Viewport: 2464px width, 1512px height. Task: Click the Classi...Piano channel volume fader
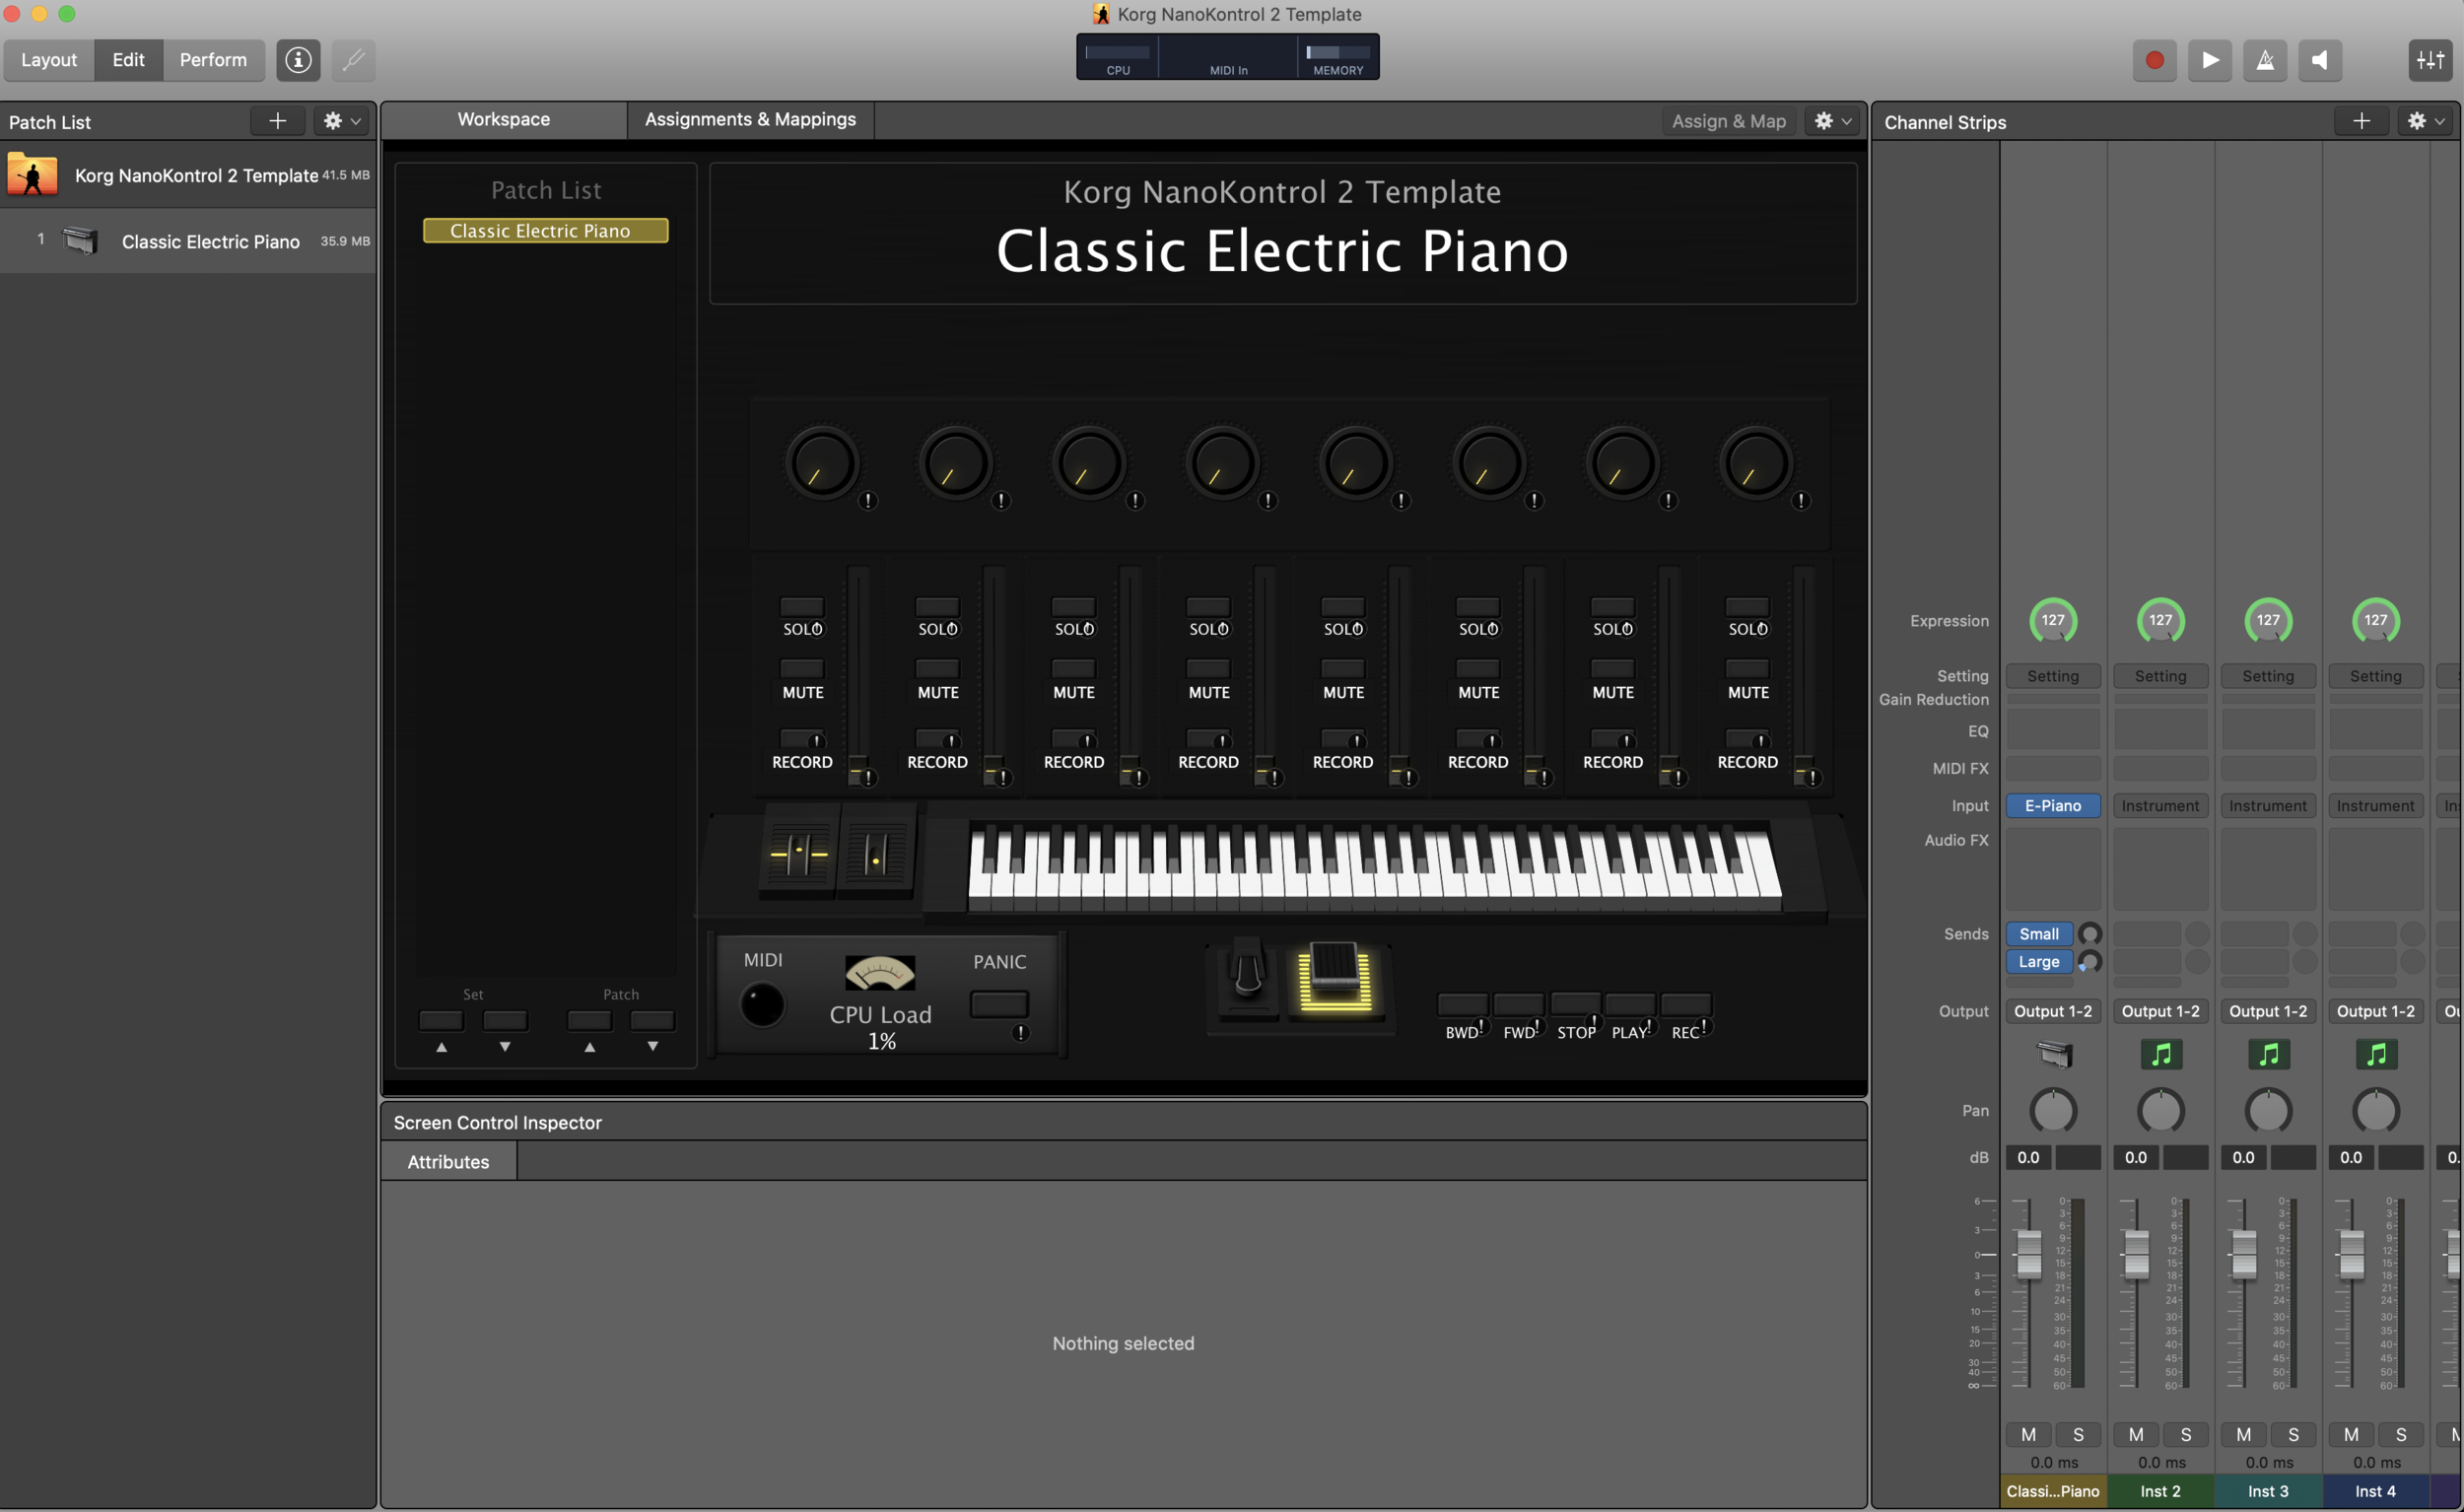pyautogui.click(x=2028, y=1254)
